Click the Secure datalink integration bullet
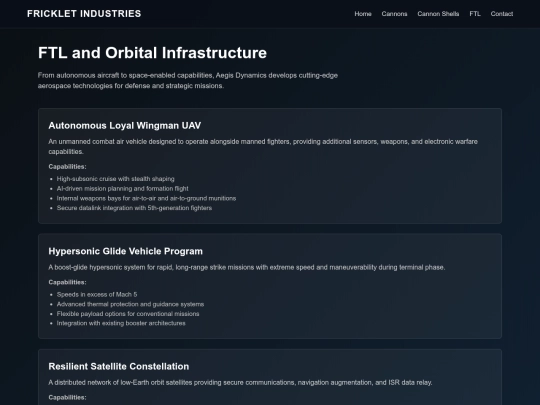 point(134,208)
